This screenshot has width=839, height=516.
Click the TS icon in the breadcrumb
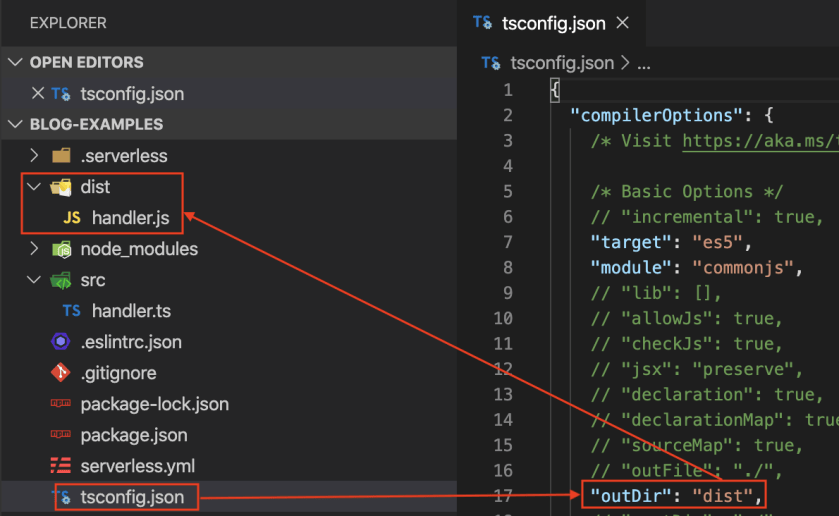coord(491,63)
